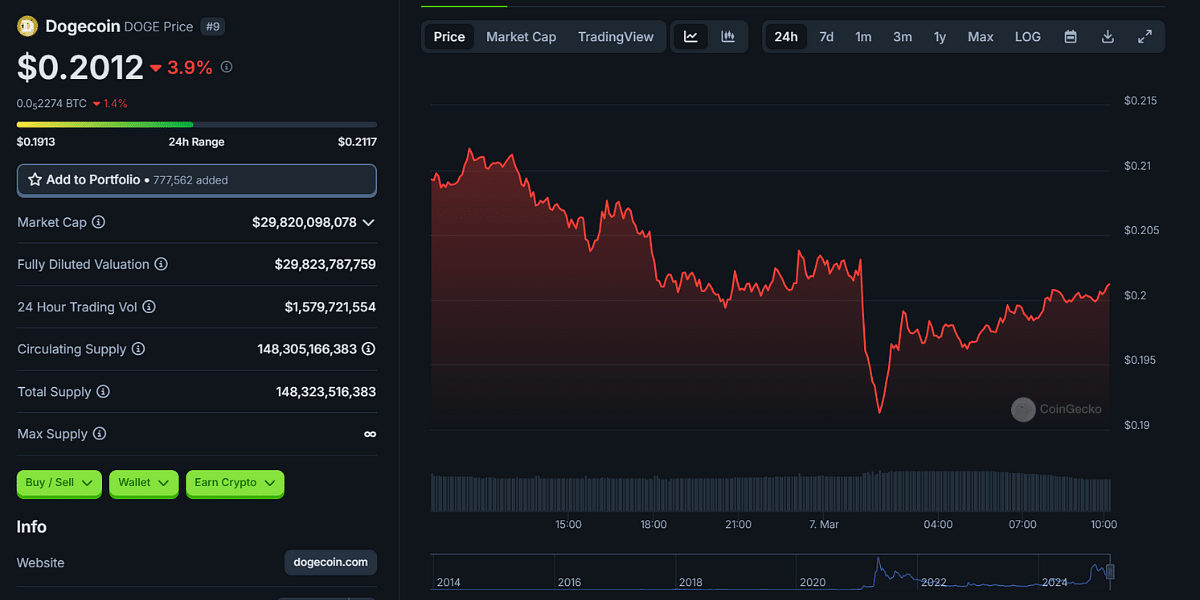Click trading volume $1,579,721,554
The height and width of the screenshot is (600, 1200).
[x=330, y=307]
